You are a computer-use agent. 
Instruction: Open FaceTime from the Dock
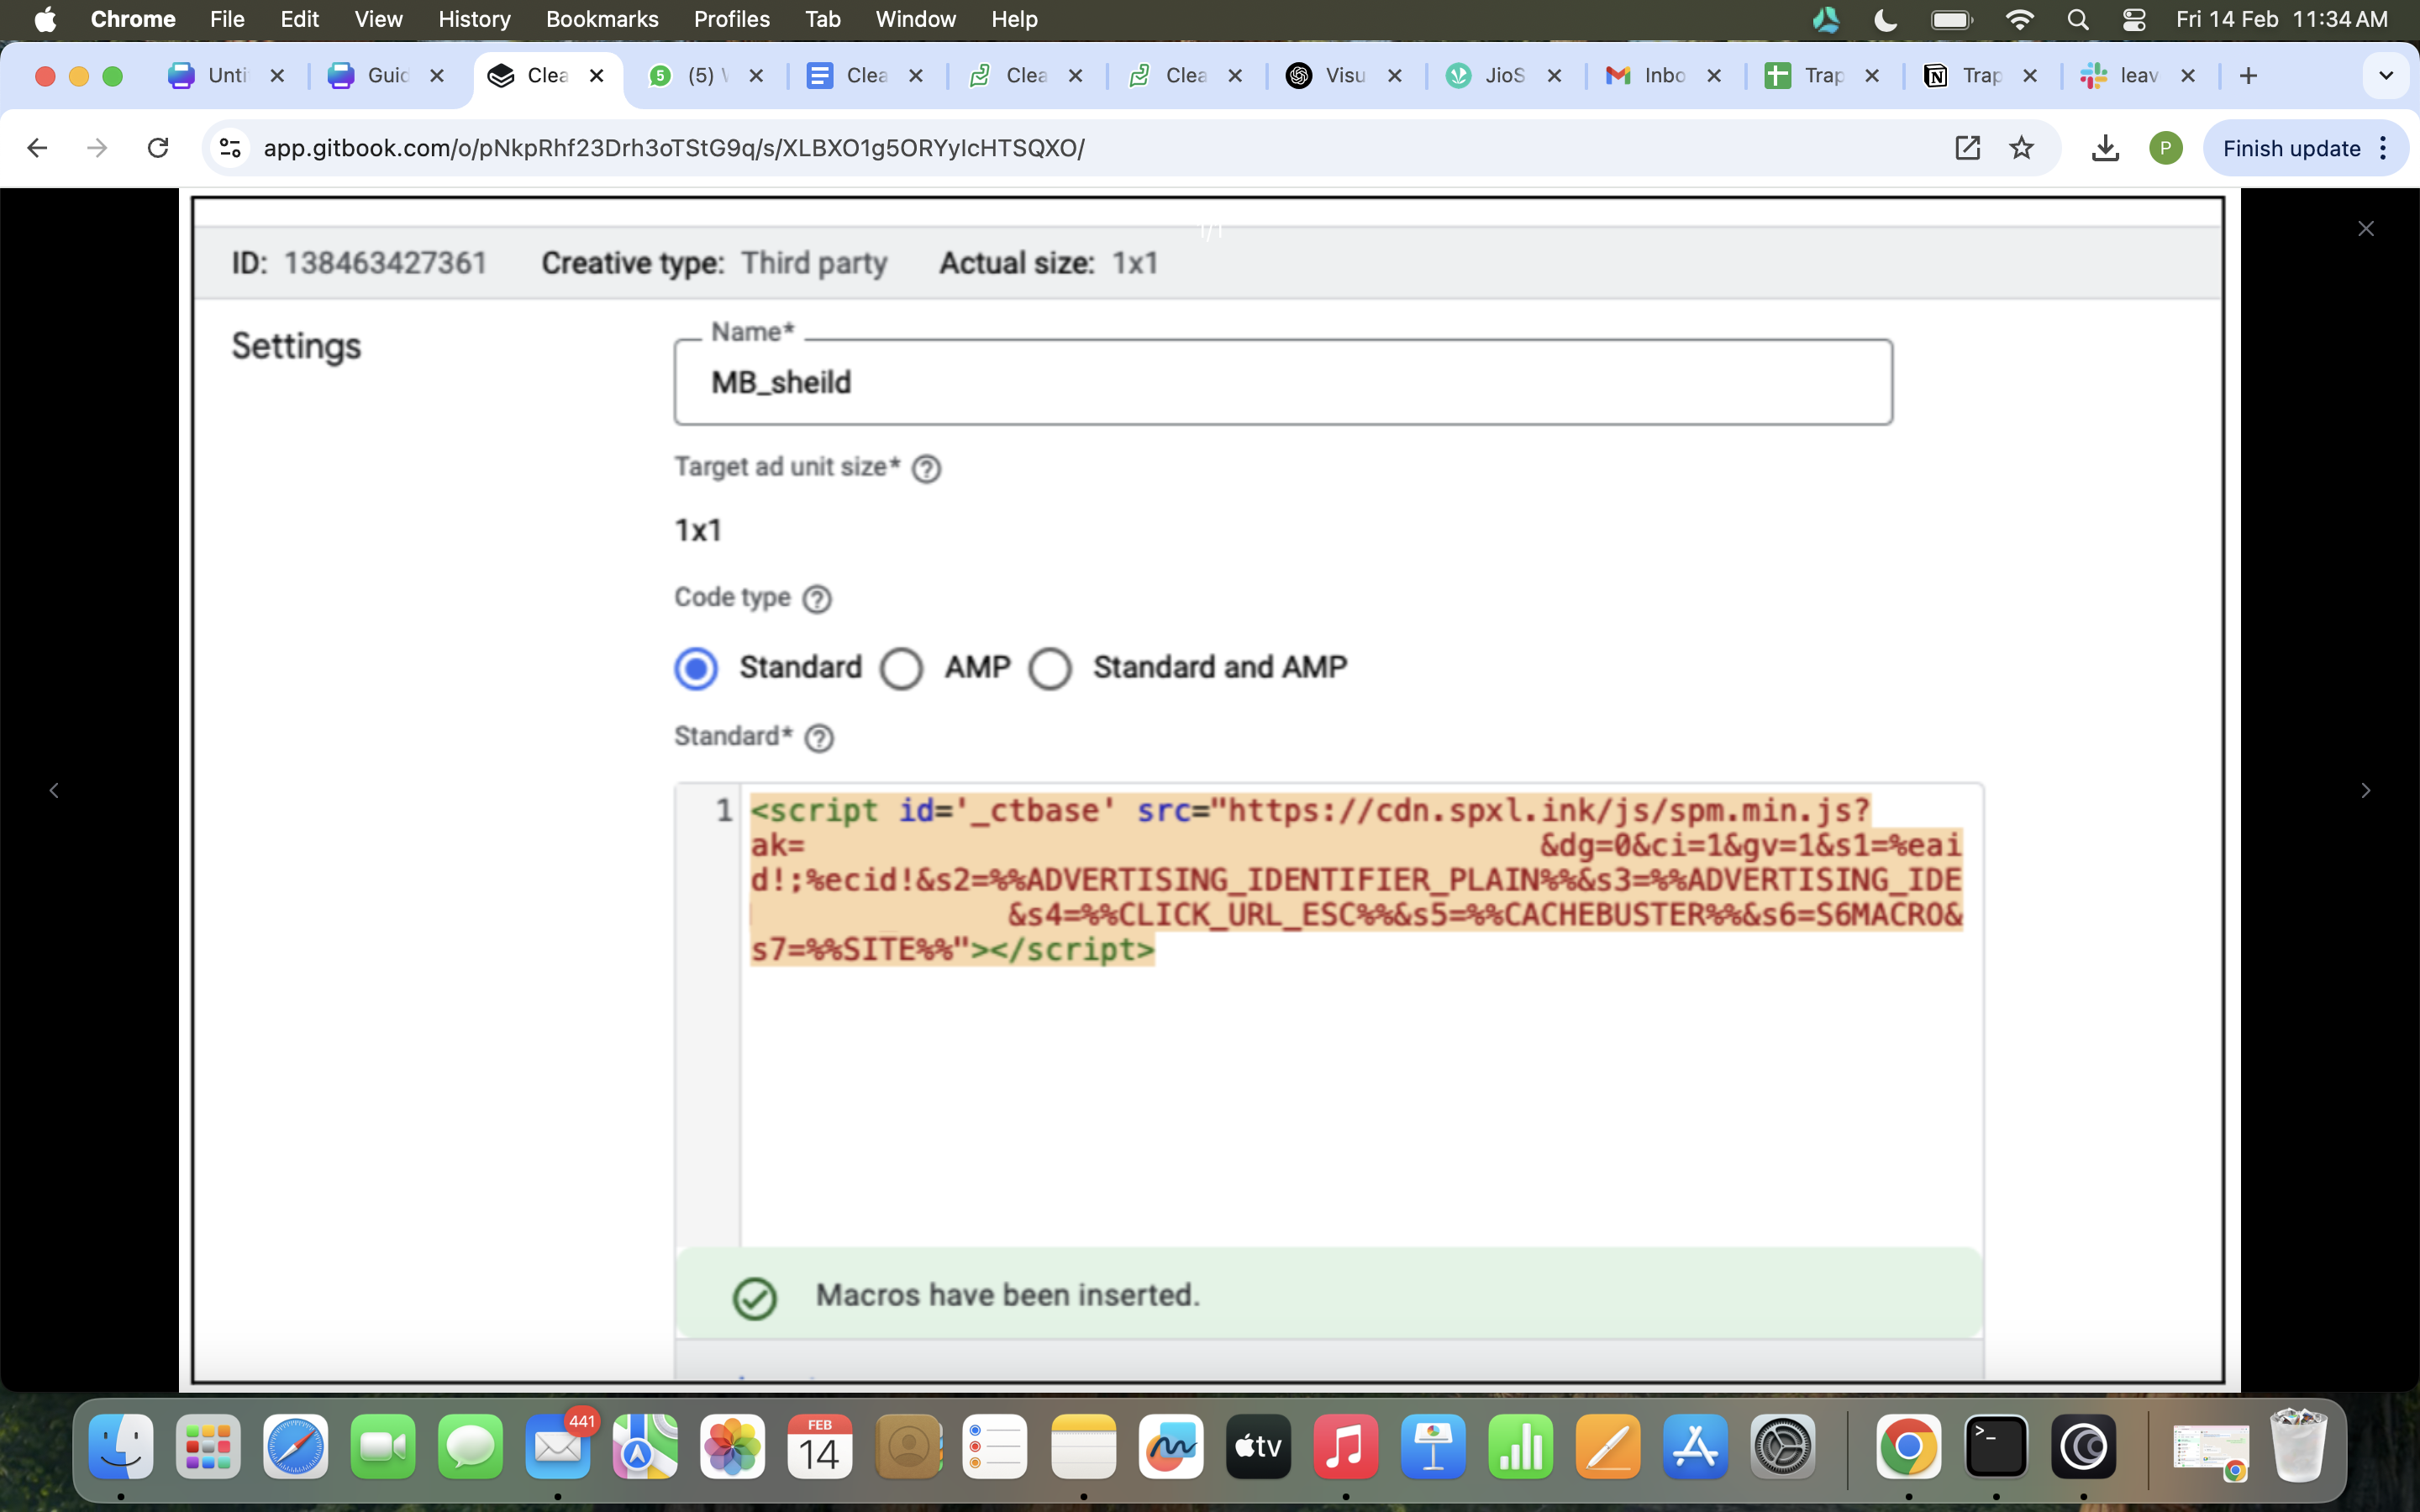[x=383, y=1446]
